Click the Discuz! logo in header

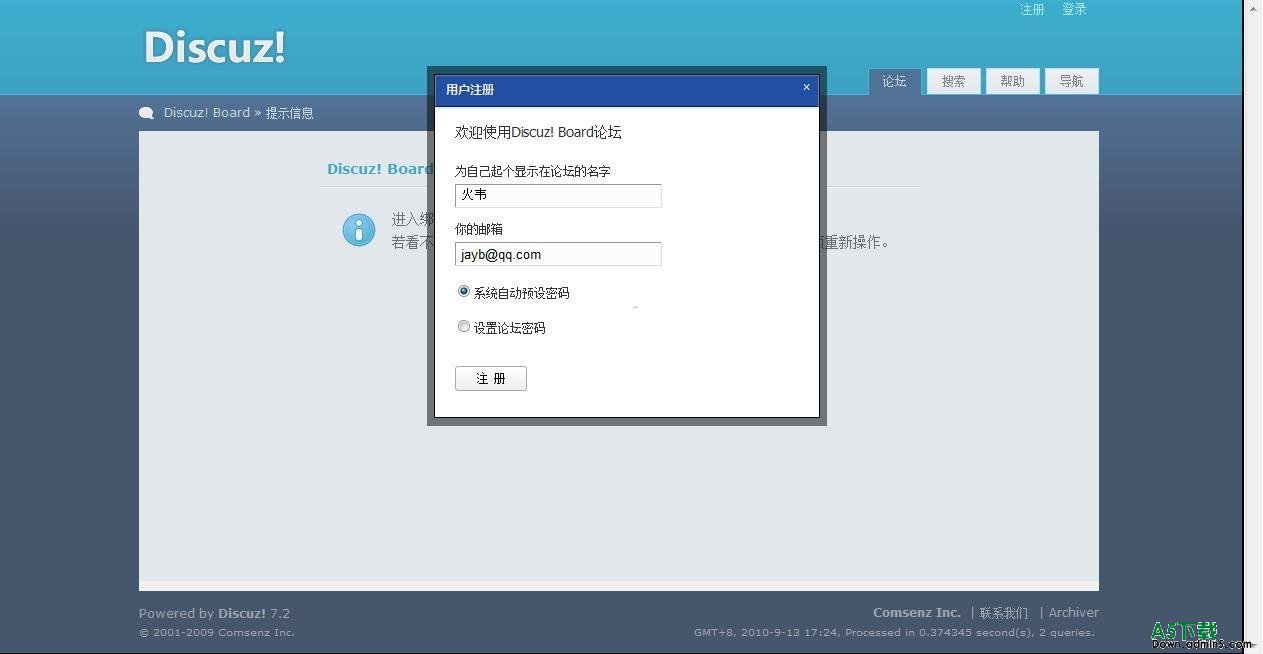pyautogui.click(x=215, y=47)
